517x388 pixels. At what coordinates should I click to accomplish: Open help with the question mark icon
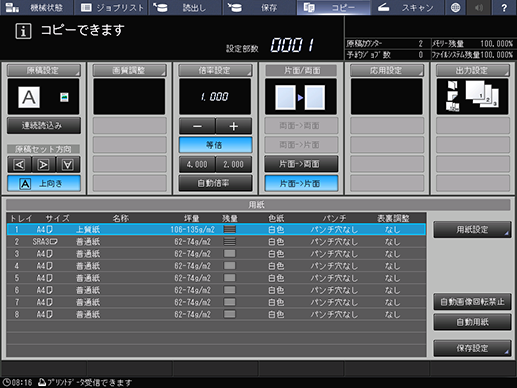[505, 7]
